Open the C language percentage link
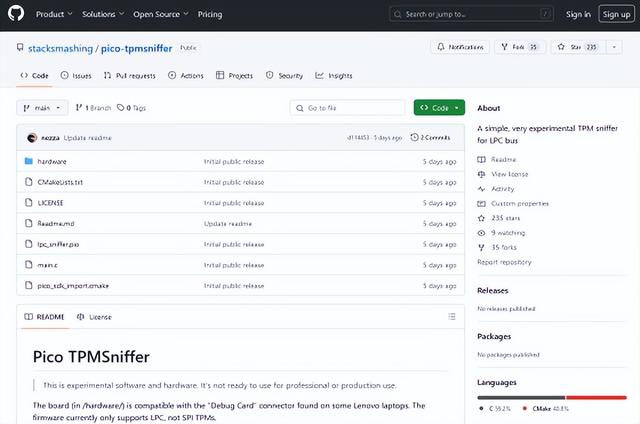The image size is (640, 424). [495, 408]
